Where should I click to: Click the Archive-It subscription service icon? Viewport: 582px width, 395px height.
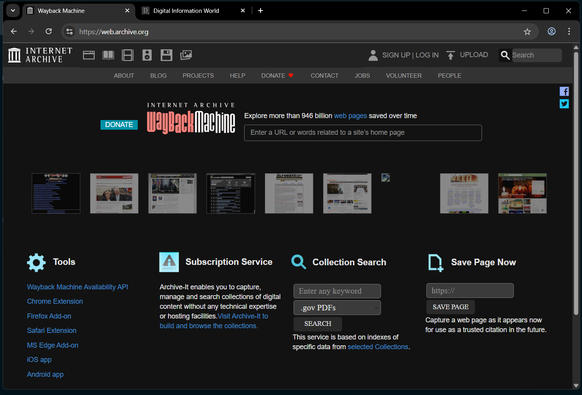169,262
